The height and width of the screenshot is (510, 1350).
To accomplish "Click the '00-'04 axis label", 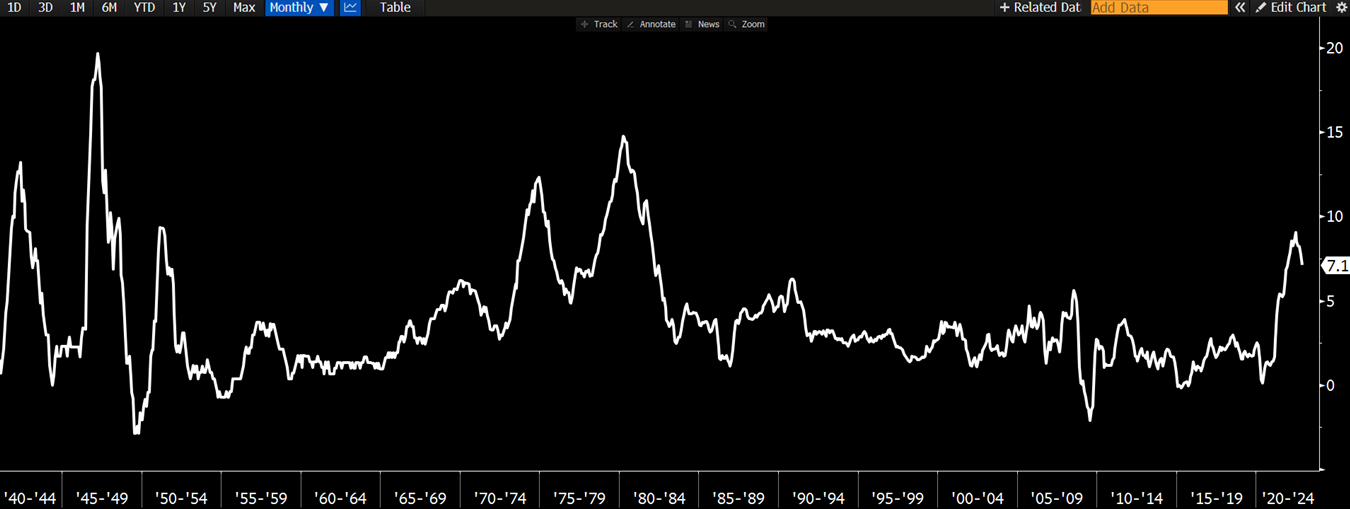I will click(x=980, y=497).
